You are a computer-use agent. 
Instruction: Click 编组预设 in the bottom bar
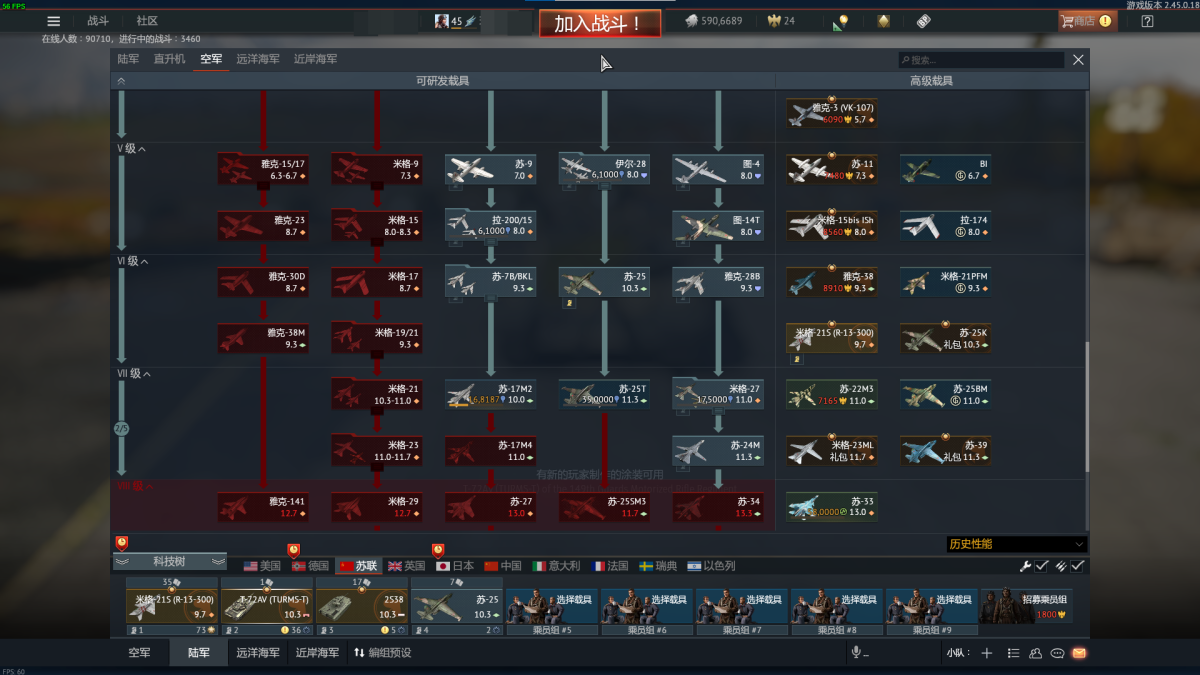pyautogui.click(x=382, y=653)
